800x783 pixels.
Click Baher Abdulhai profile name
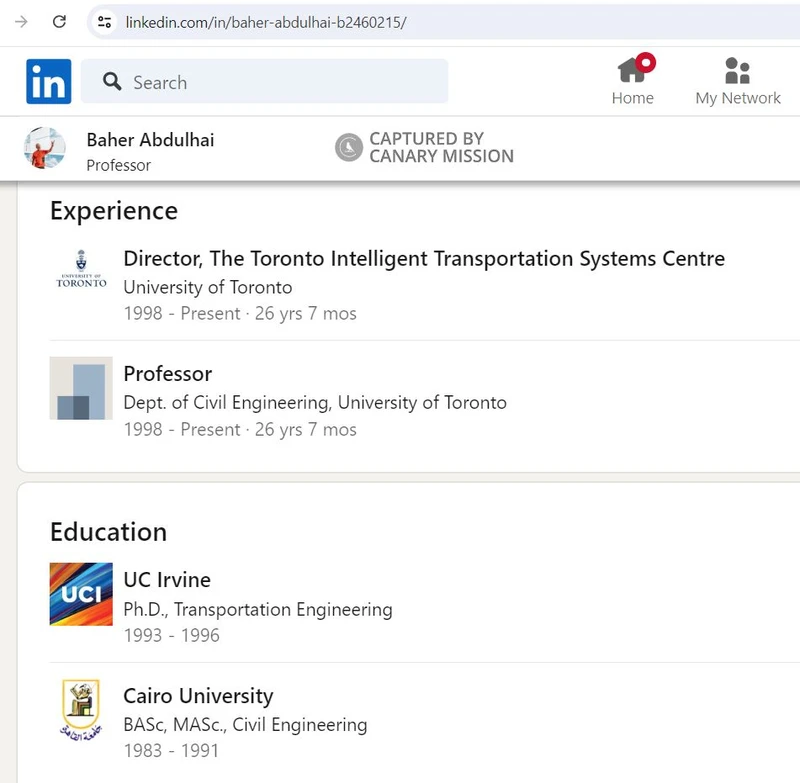click(149, 140)
